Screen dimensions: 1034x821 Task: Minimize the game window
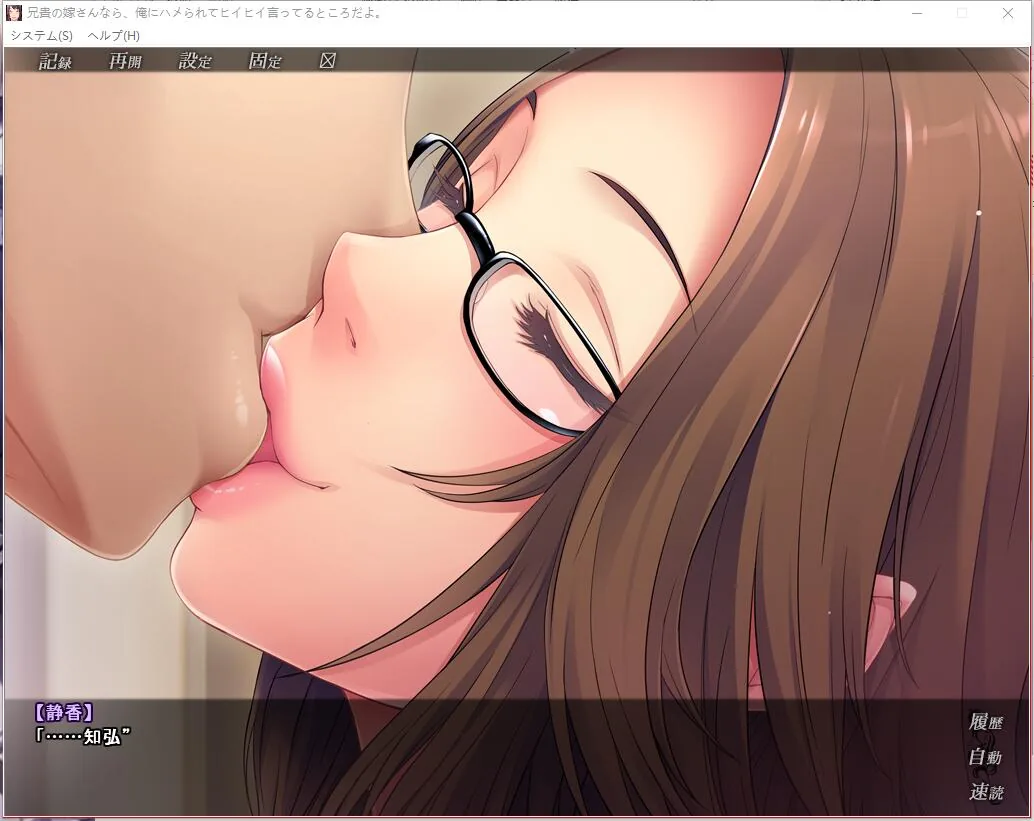[917, 13]
